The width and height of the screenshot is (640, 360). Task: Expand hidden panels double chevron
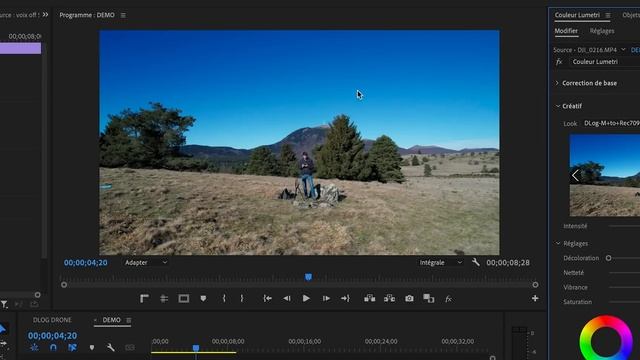45,15
